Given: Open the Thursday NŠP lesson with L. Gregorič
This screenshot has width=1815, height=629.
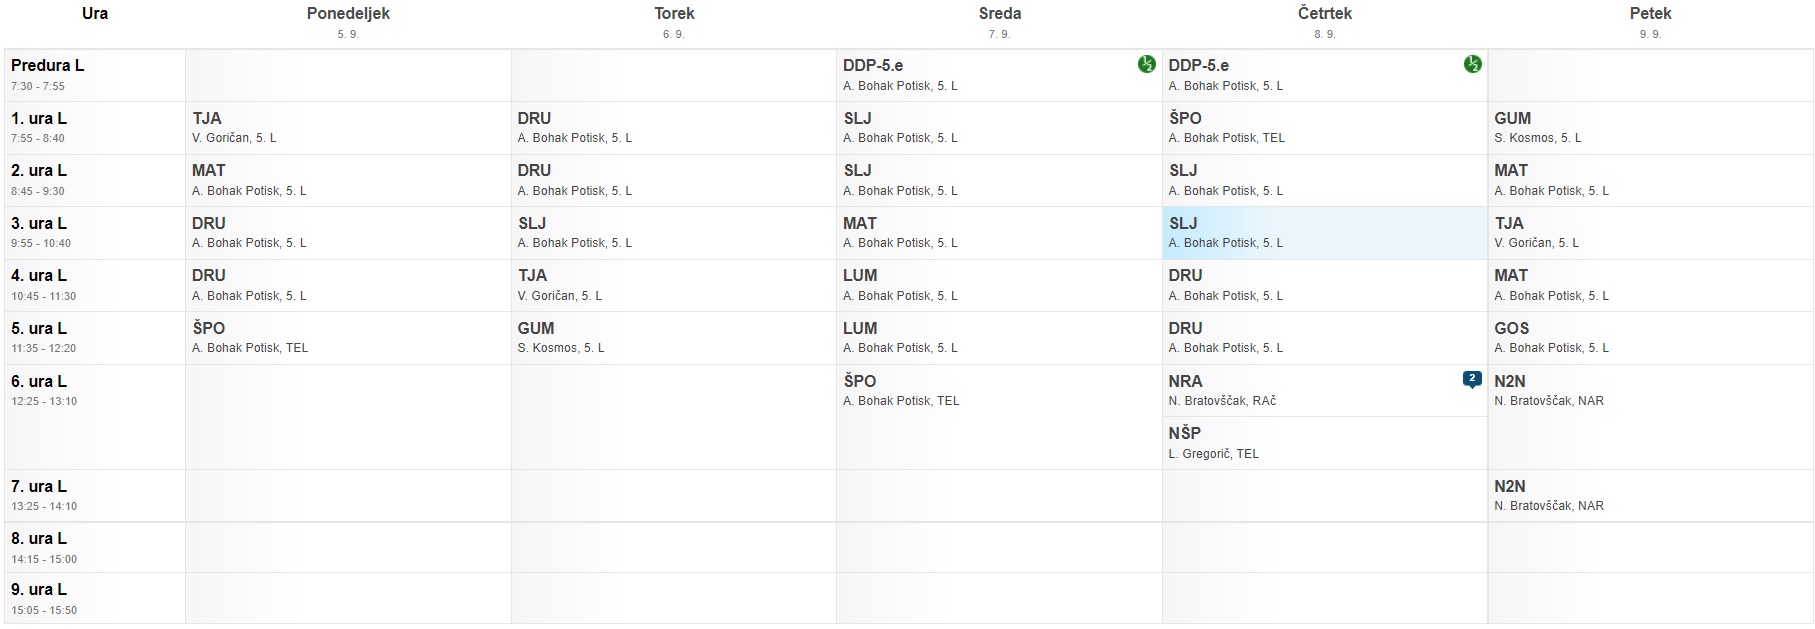Looking at the screenshot, I should (x=1325, y=443).
